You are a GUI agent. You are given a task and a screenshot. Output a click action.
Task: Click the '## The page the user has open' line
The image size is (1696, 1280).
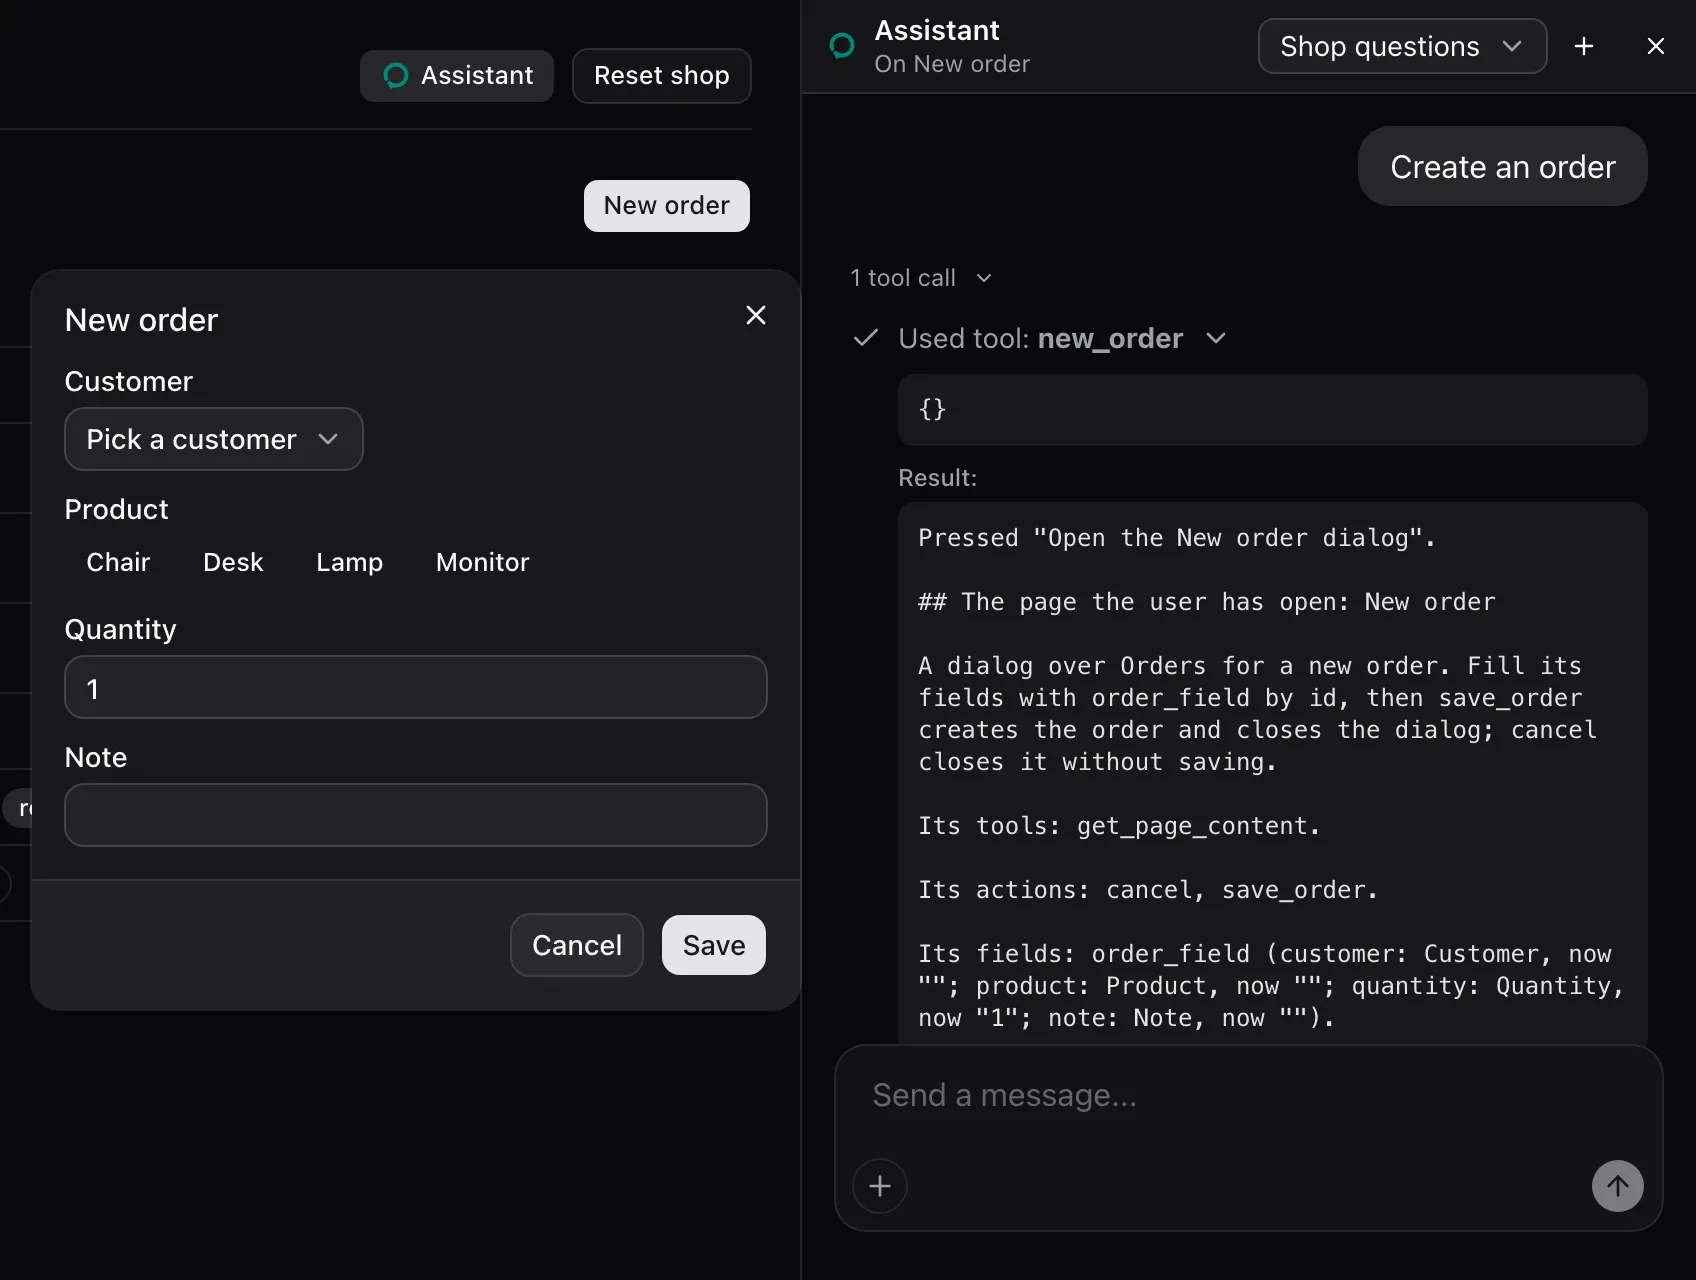[x=1207, y=602]
